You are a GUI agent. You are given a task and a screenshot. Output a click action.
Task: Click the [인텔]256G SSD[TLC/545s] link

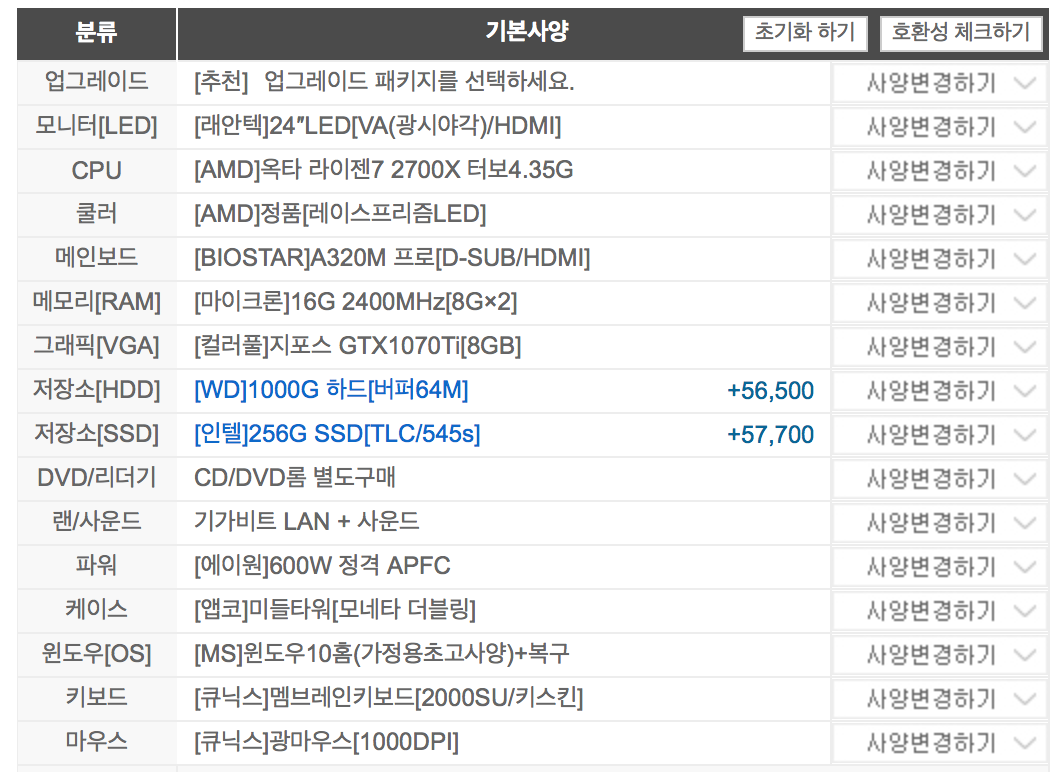(x=337, y=434)
